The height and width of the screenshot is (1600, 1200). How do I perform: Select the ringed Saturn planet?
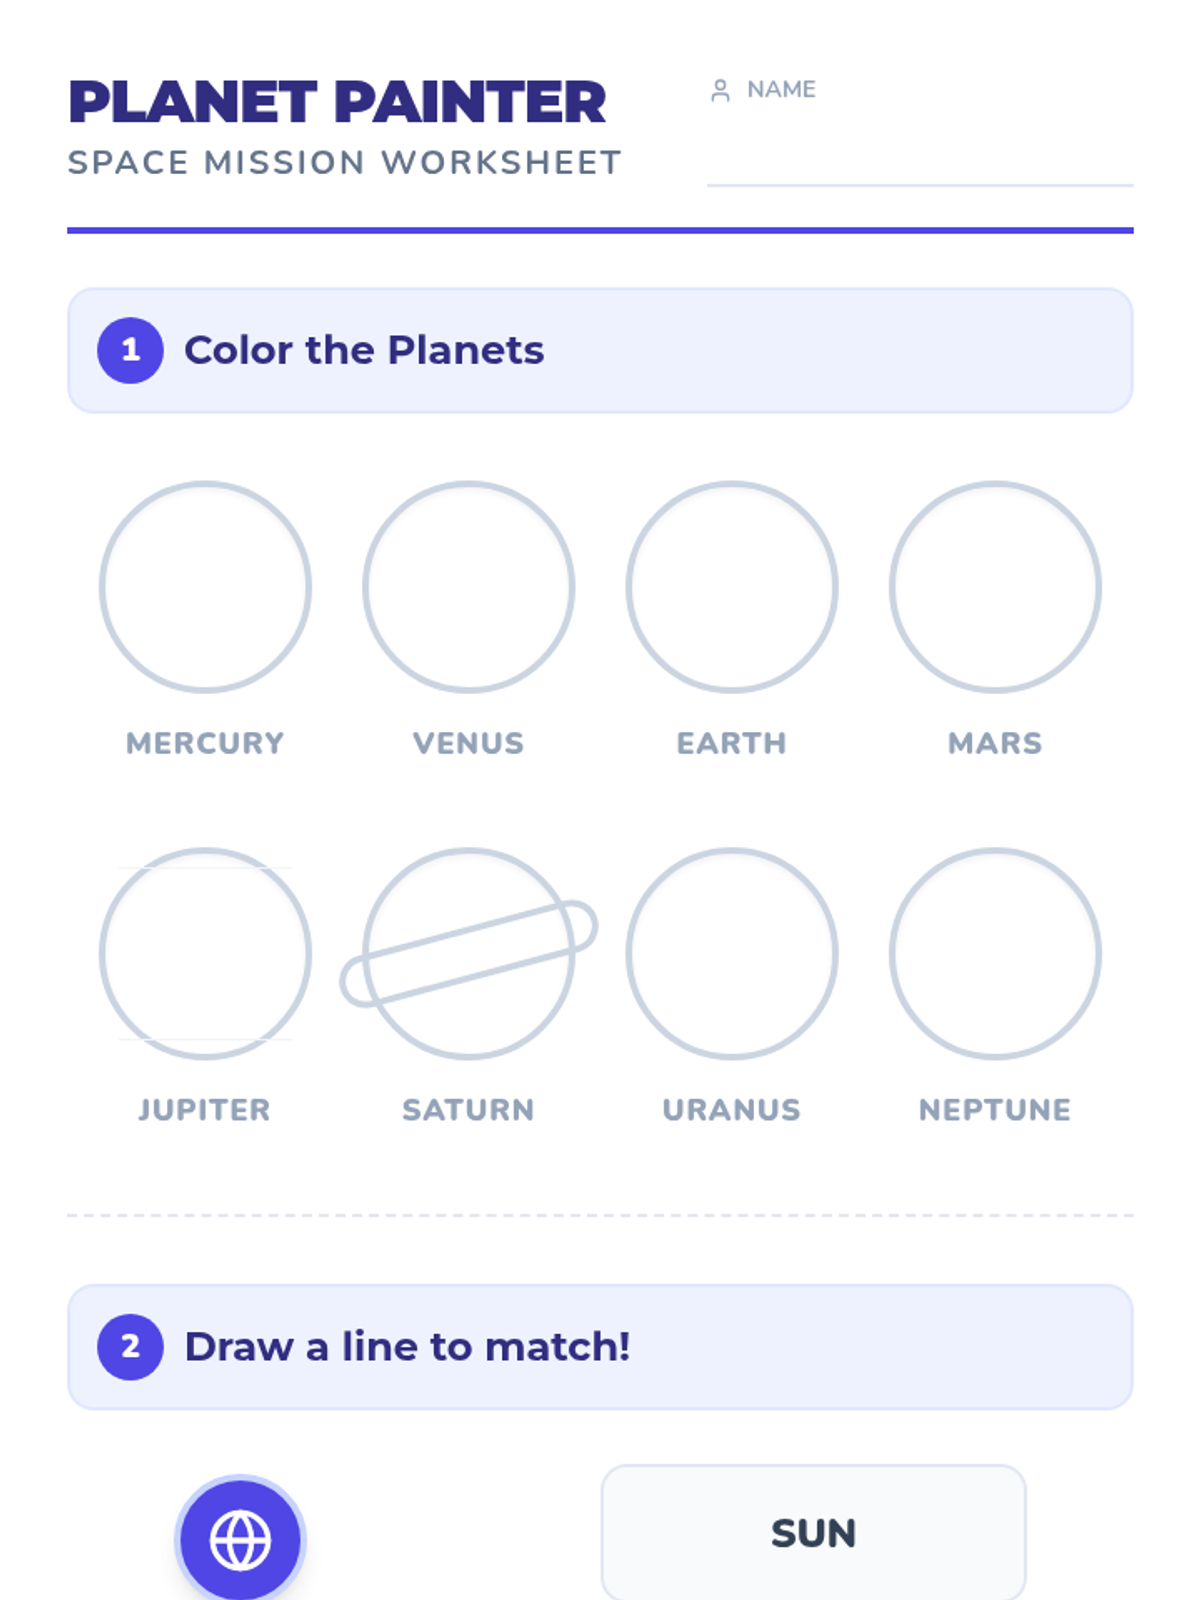click(x=468, y=954)
